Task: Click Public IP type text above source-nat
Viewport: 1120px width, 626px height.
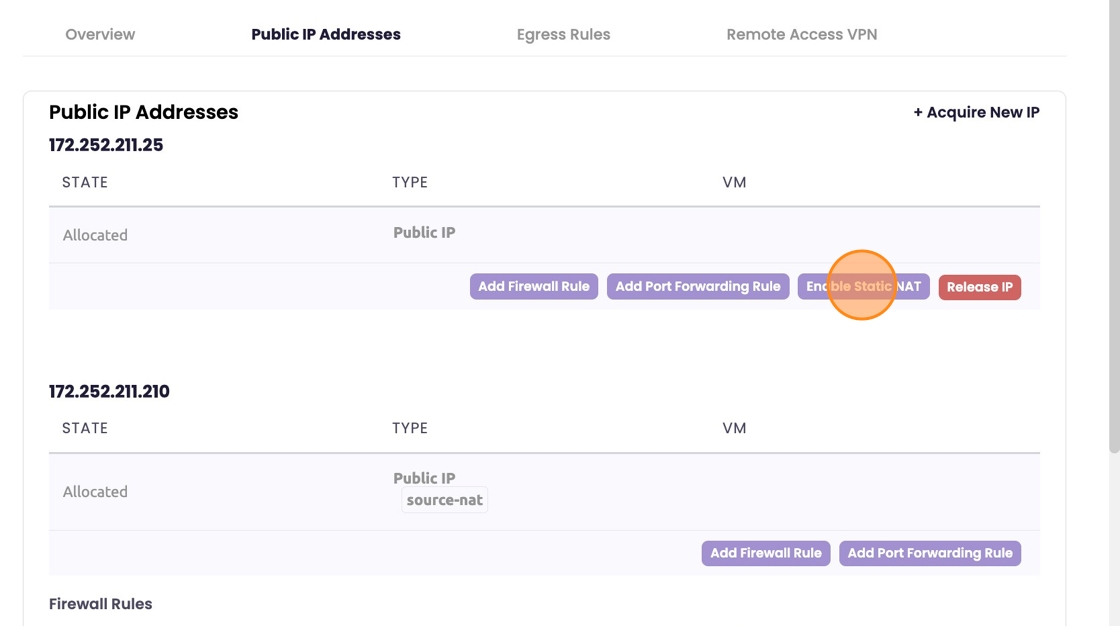Action: 424,478
